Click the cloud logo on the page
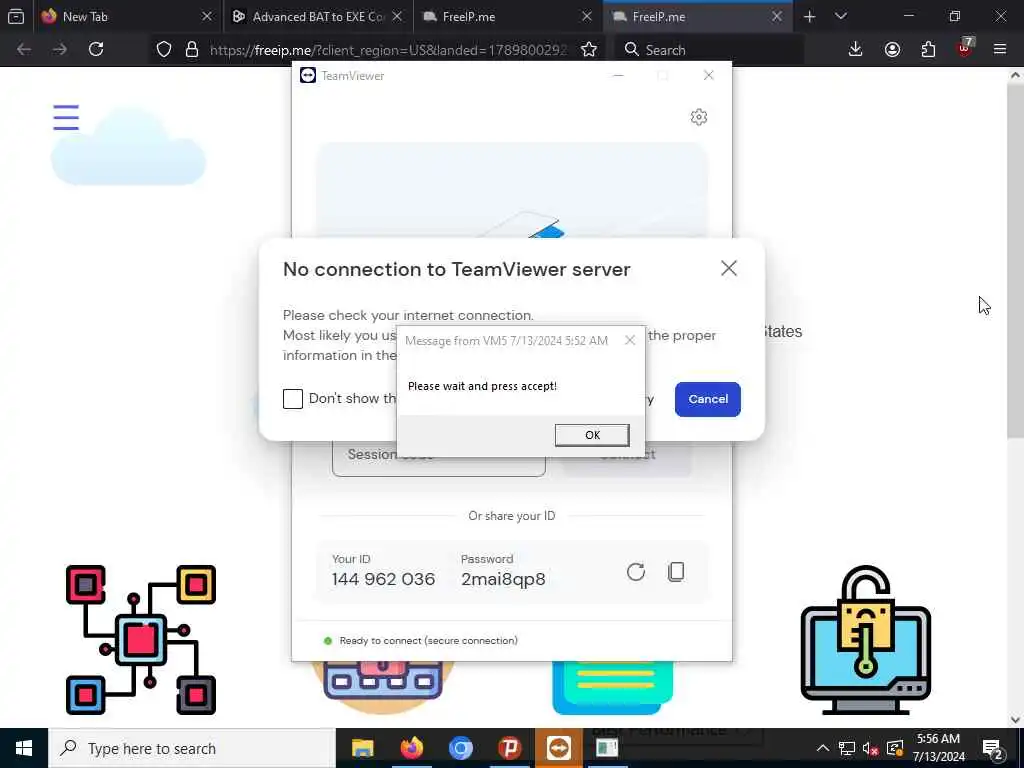The height and width of the screenshot is (768, 1024). click(129, 147)
